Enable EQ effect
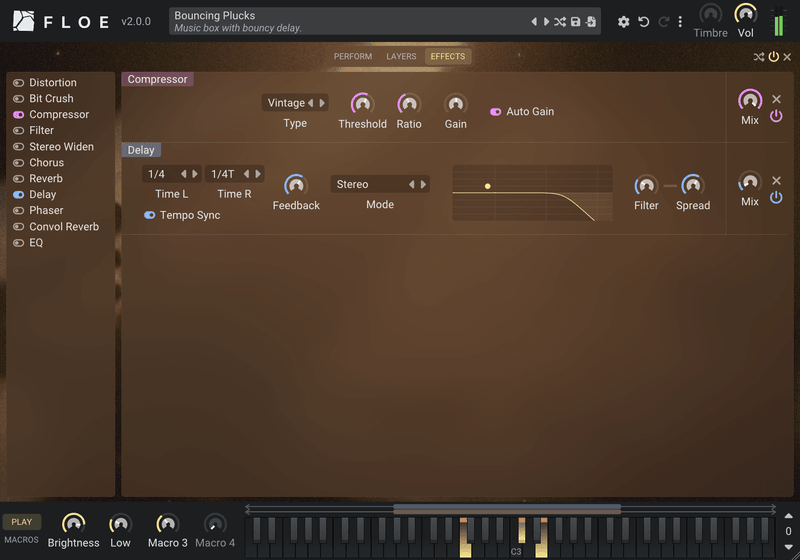This screenshot has width=800, height=560. tap(18, 243)
